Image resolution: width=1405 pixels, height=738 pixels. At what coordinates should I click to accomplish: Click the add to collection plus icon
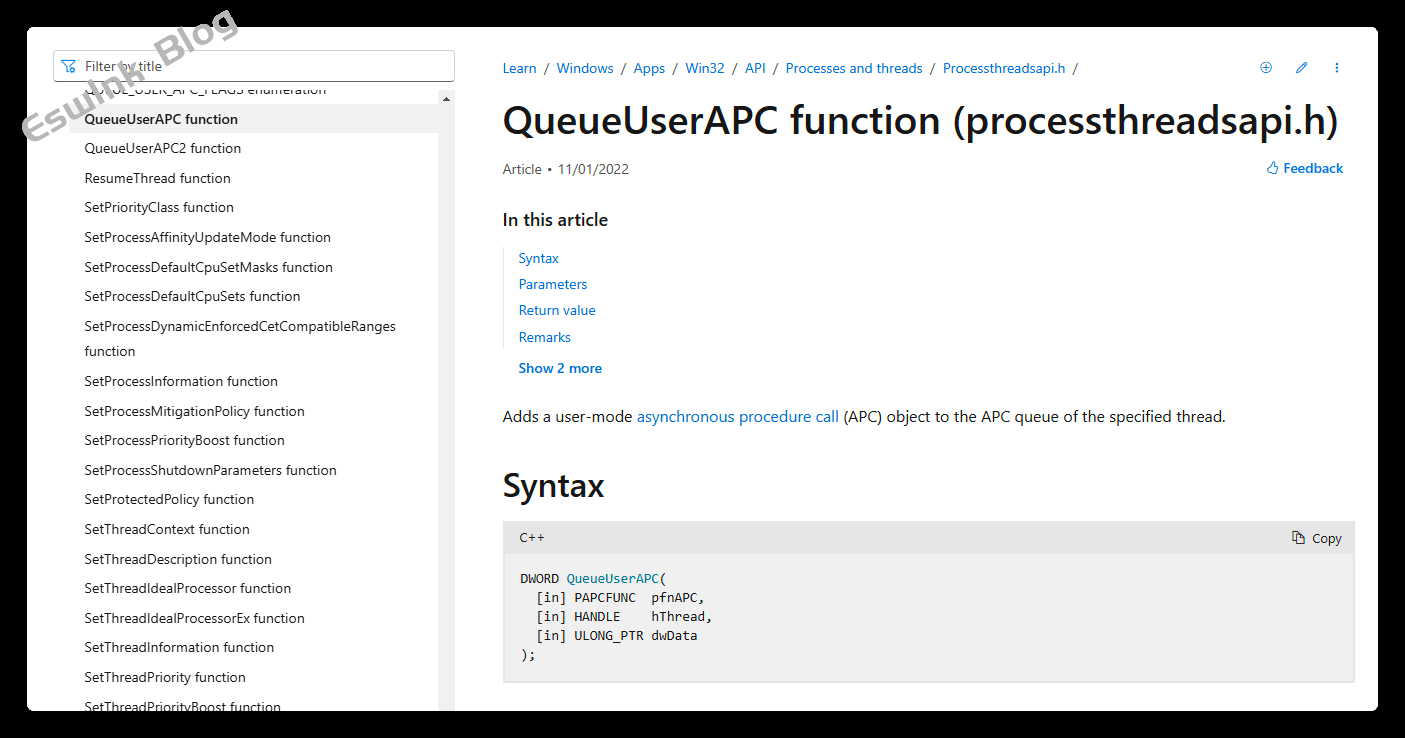[x=1265, y=68]
